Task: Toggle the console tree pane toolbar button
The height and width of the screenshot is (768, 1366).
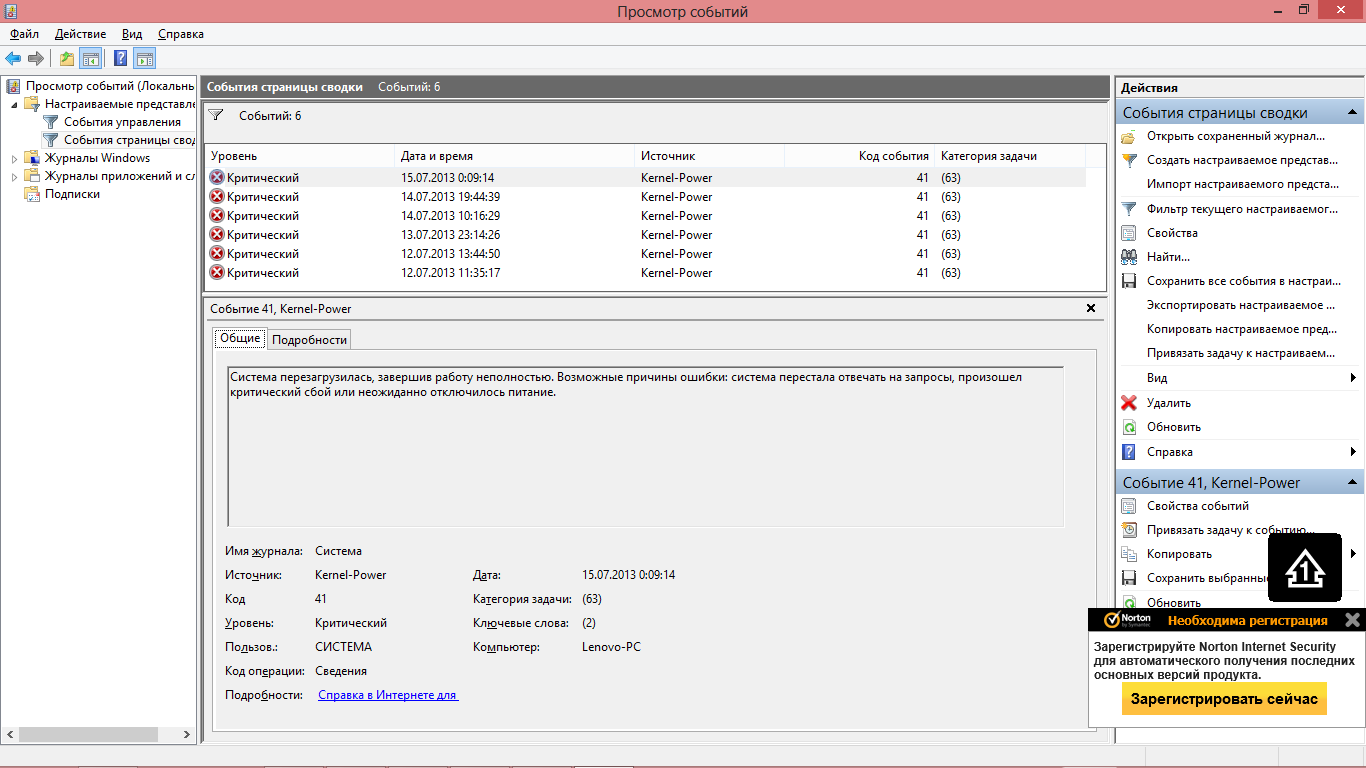Action: [x=91, y=58]
